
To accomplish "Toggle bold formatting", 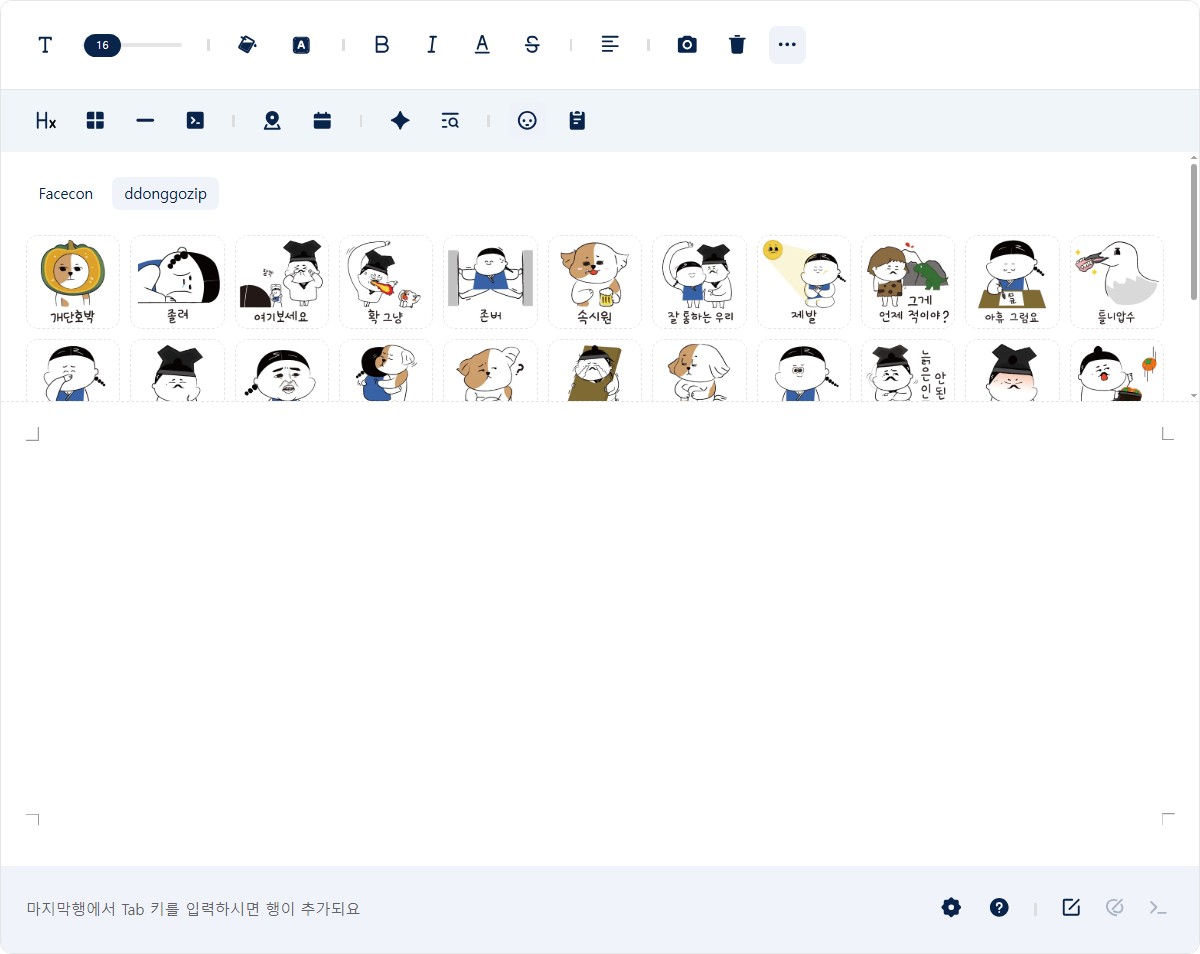I will 381,45.
